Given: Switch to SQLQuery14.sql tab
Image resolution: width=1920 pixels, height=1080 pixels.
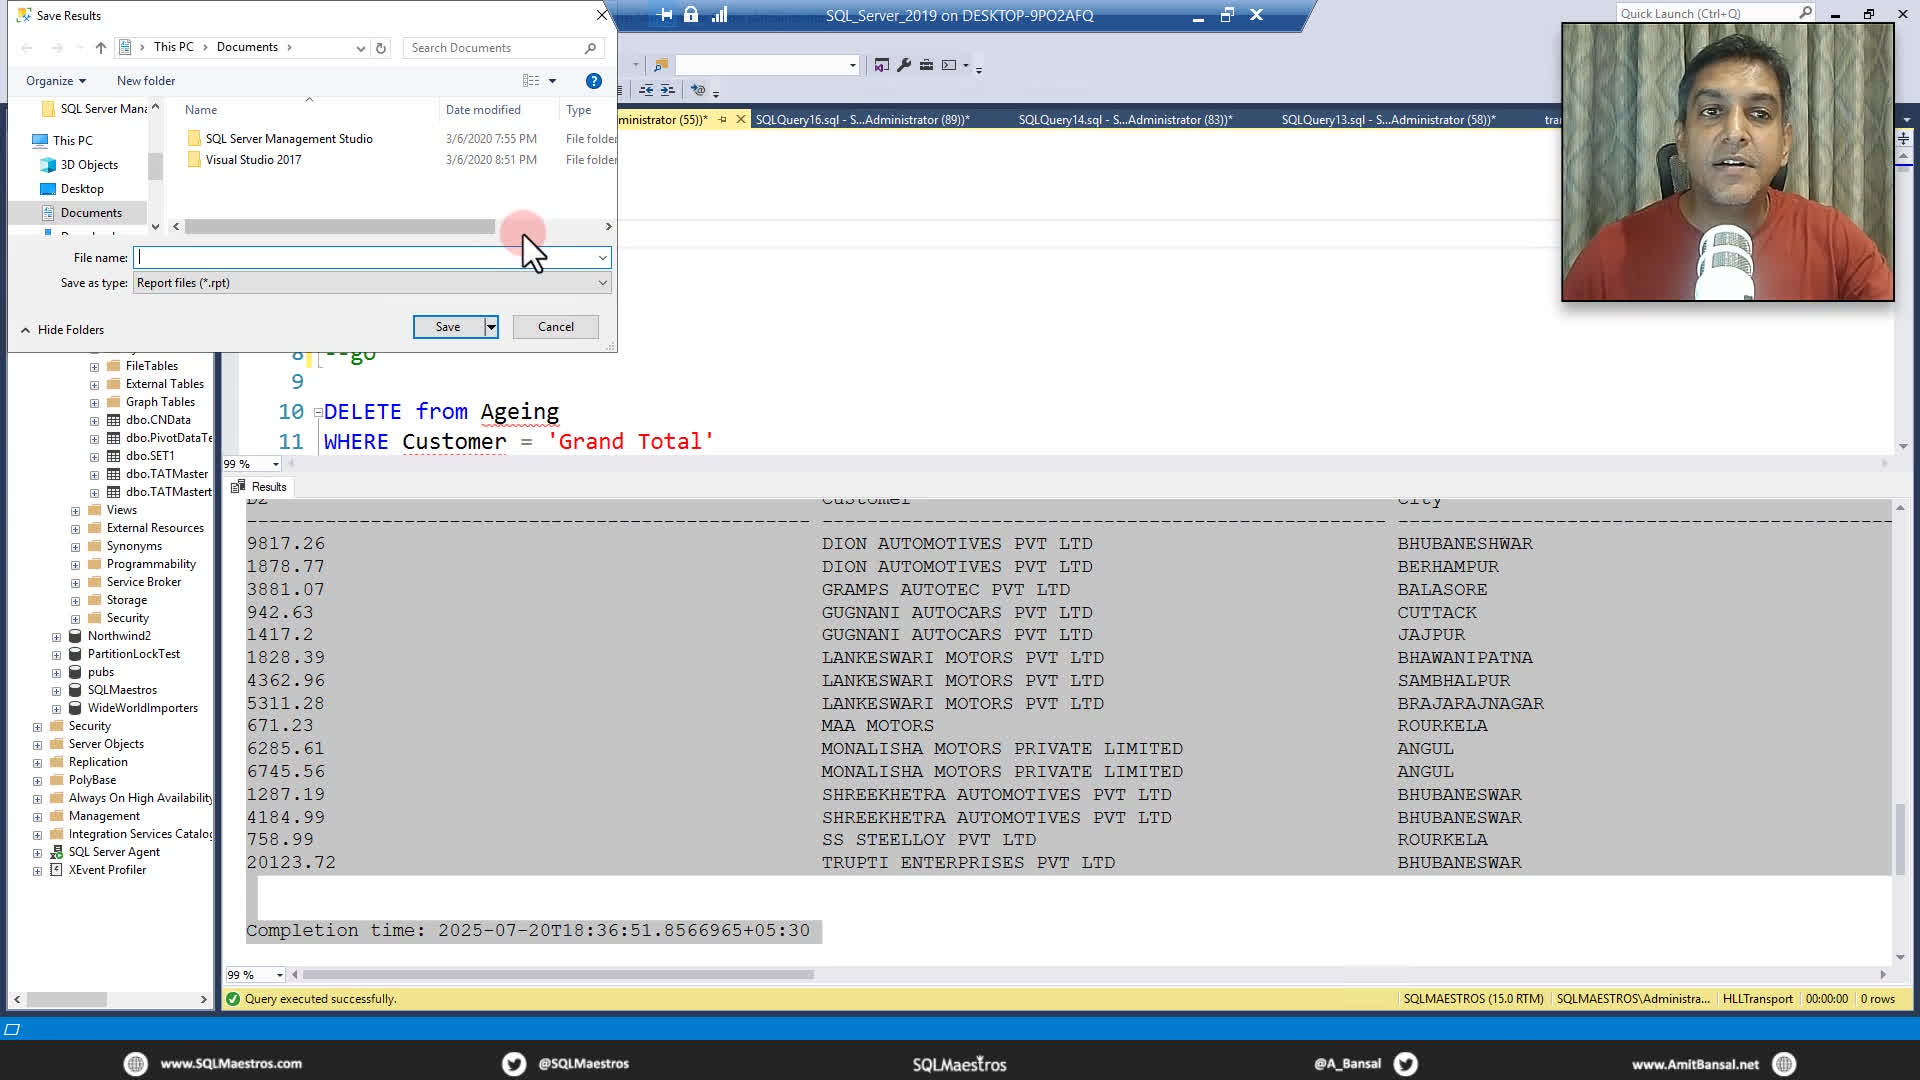Looking at the screenshot, I should [1125, 120].
